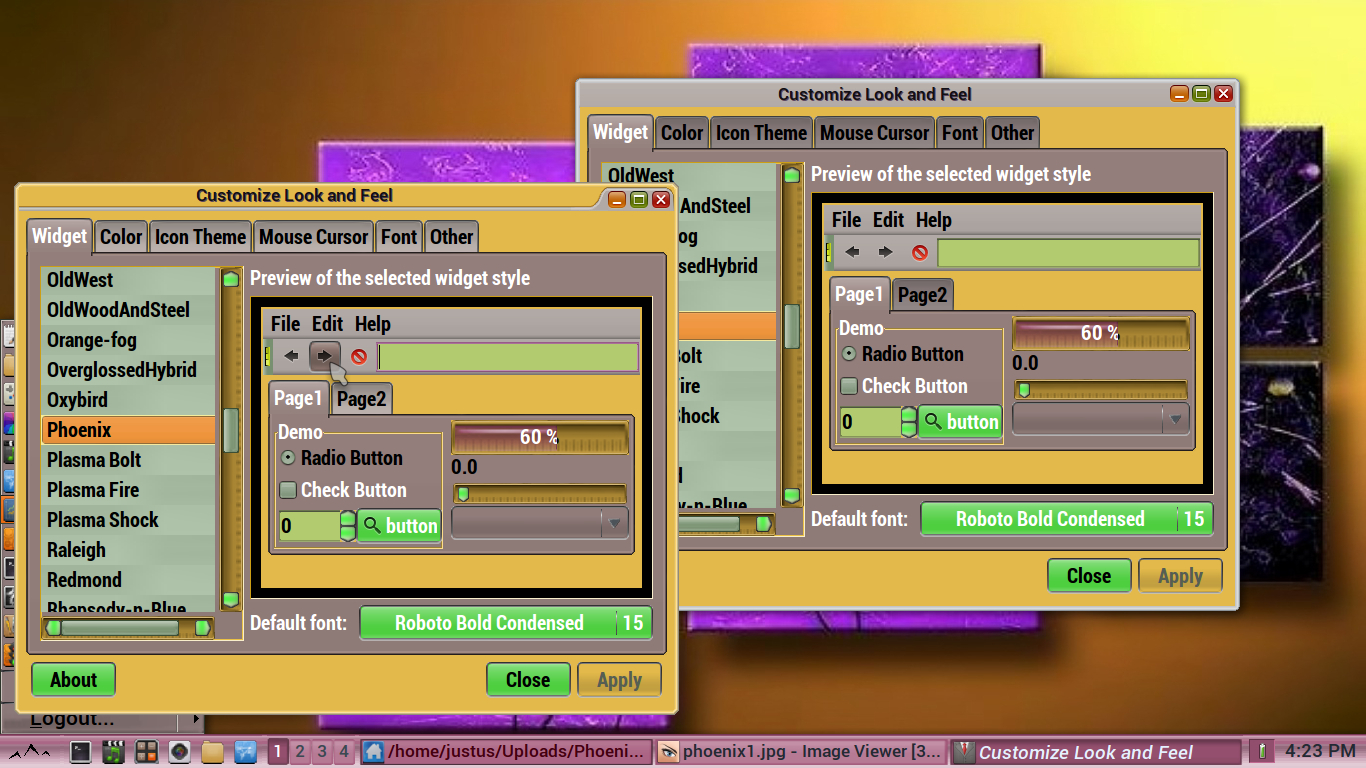Open the combo box dropdown in rear preview
This screenshot has height=768, width=1366.
(1101, 419)
